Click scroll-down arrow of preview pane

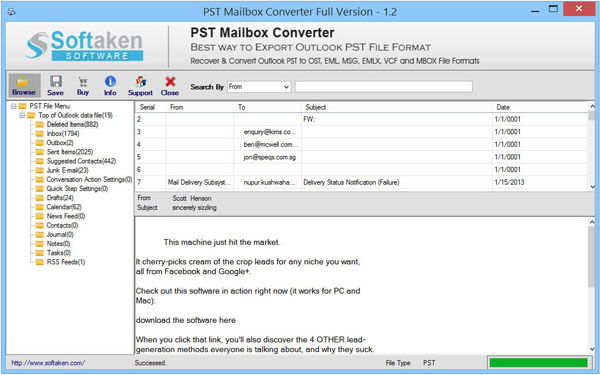tap(592, 349)
